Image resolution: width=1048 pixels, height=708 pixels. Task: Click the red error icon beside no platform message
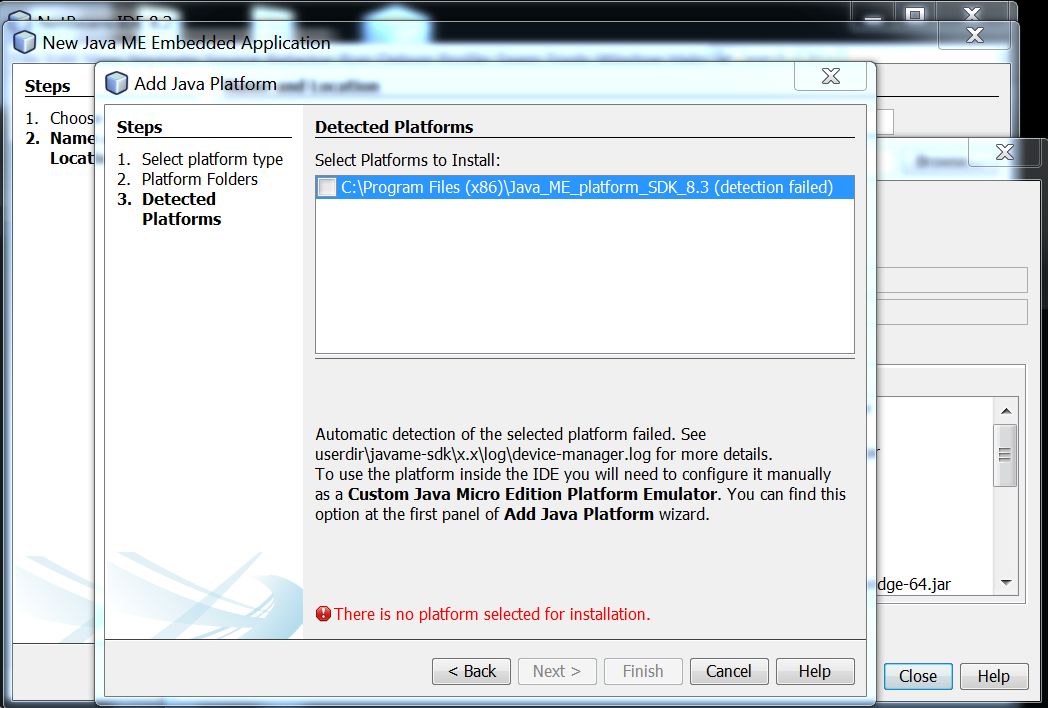tap(323, 614)
